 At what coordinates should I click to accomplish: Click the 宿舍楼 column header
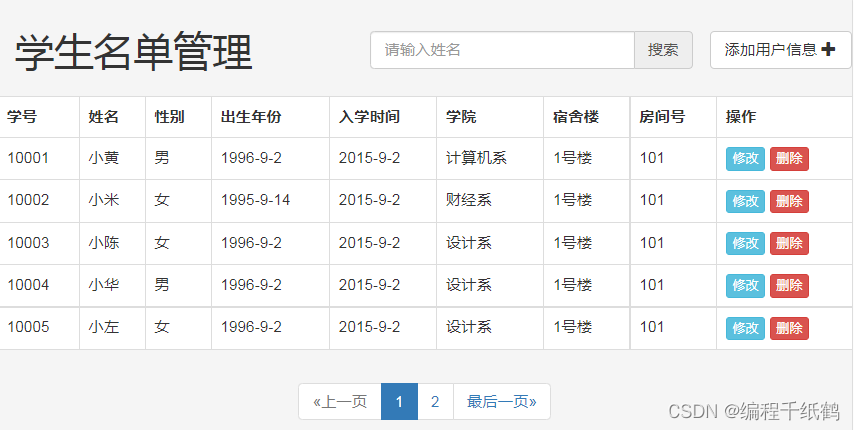click(x=576, y=117)
